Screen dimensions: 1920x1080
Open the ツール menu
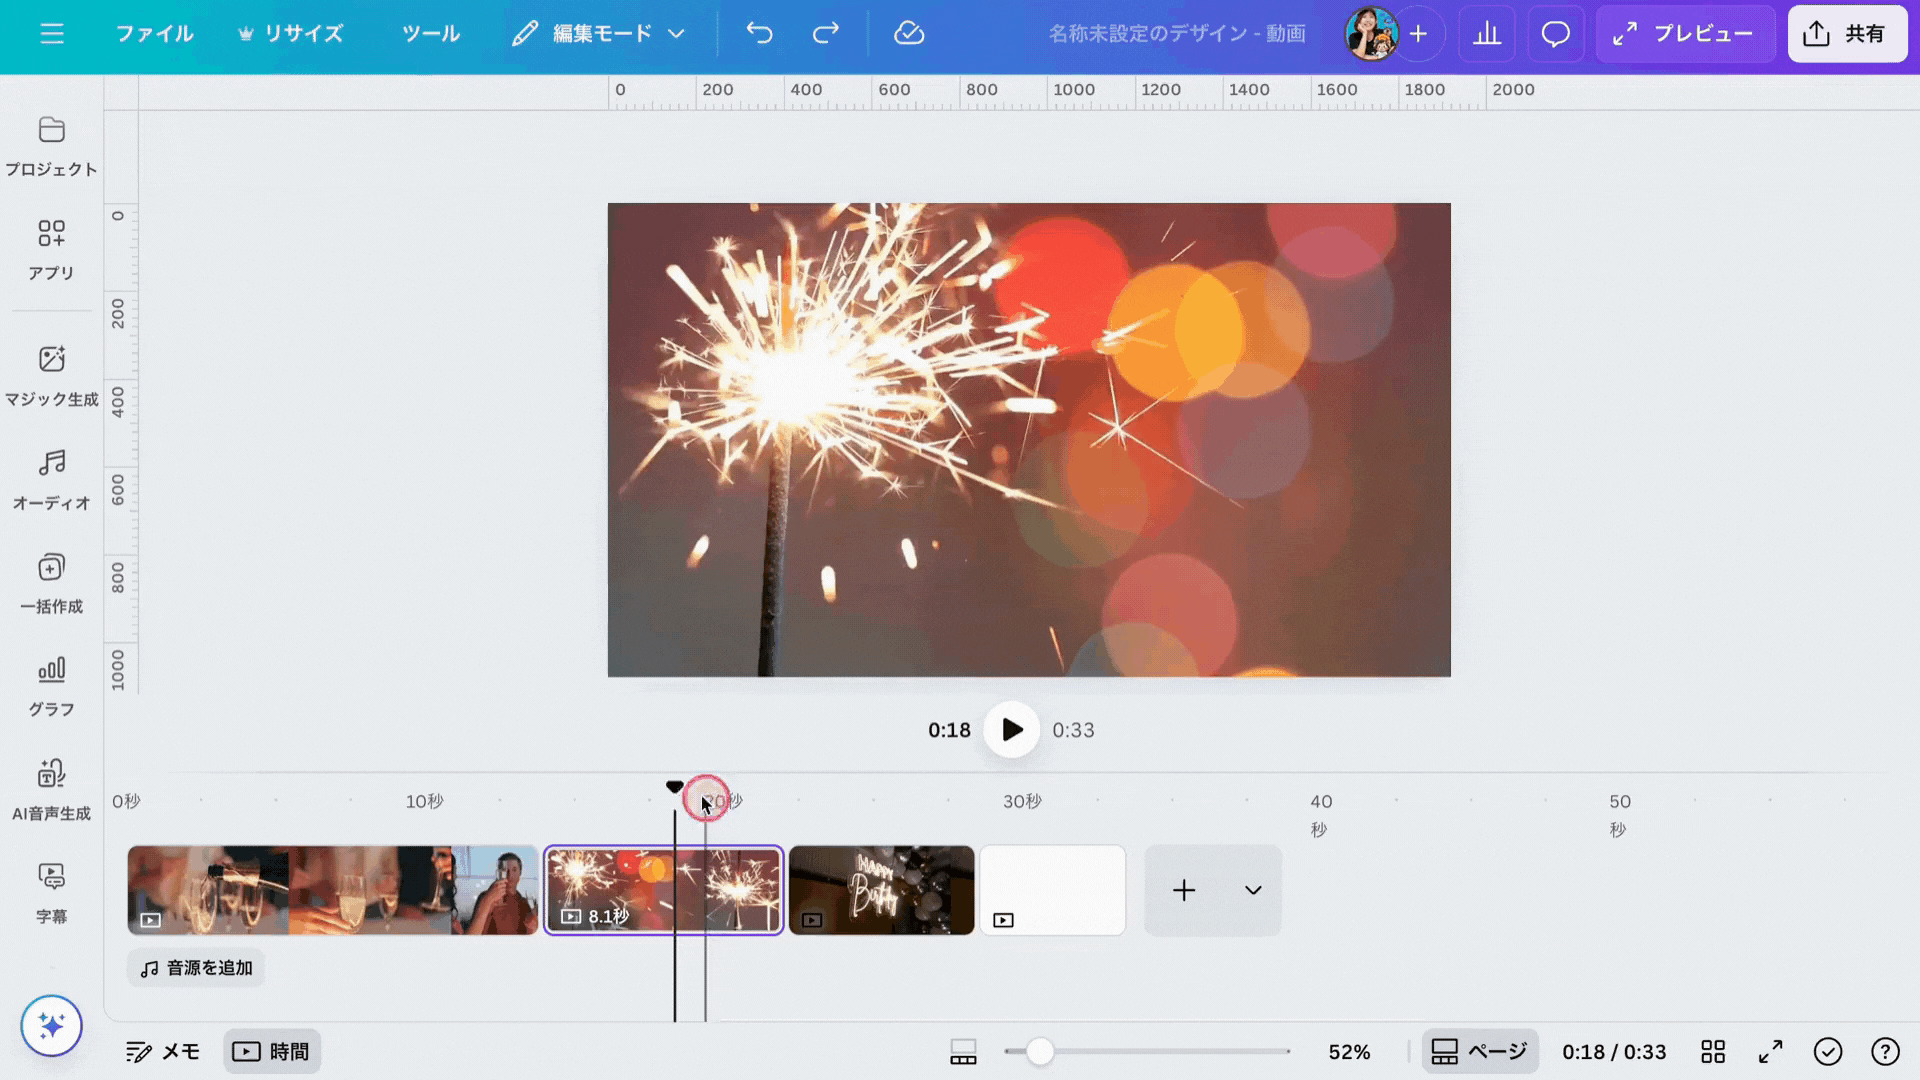pyautogui.click(x=430, y=34)
